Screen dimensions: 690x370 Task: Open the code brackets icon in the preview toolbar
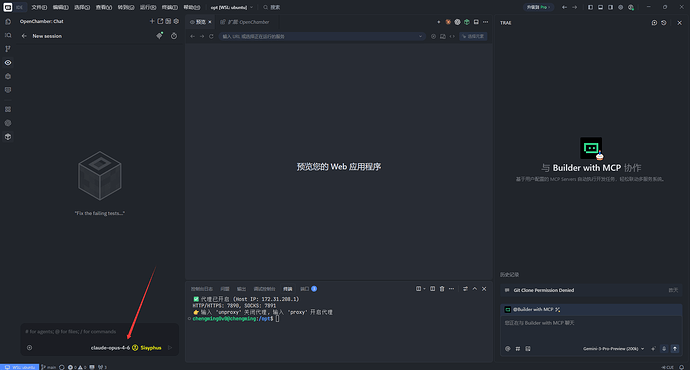click(x=452, y=37)
